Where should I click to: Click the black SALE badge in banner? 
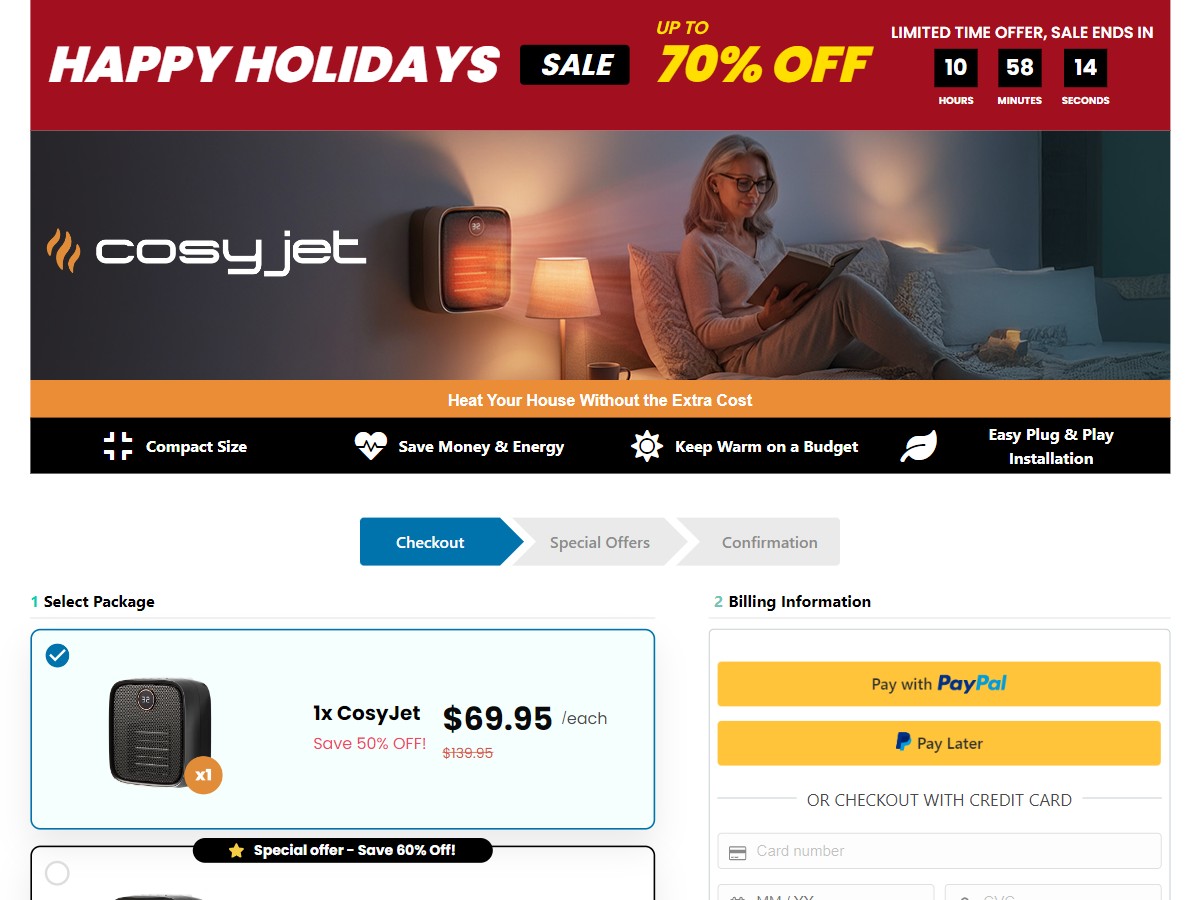575,65
